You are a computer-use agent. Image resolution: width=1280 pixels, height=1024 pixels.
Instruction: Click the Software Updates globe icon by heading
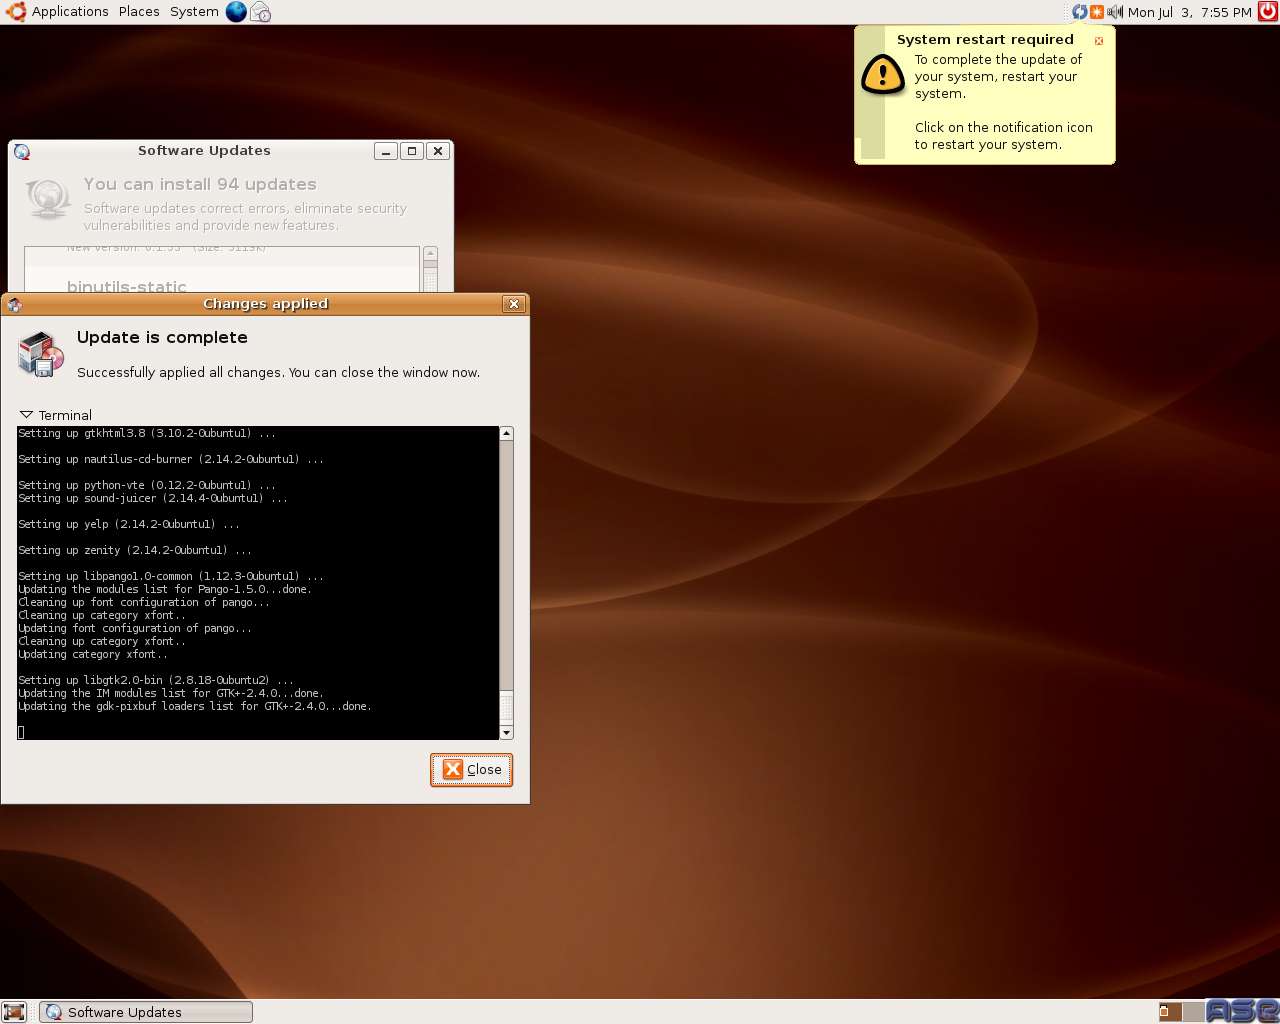pyautogui.click(x=48, y=198)
